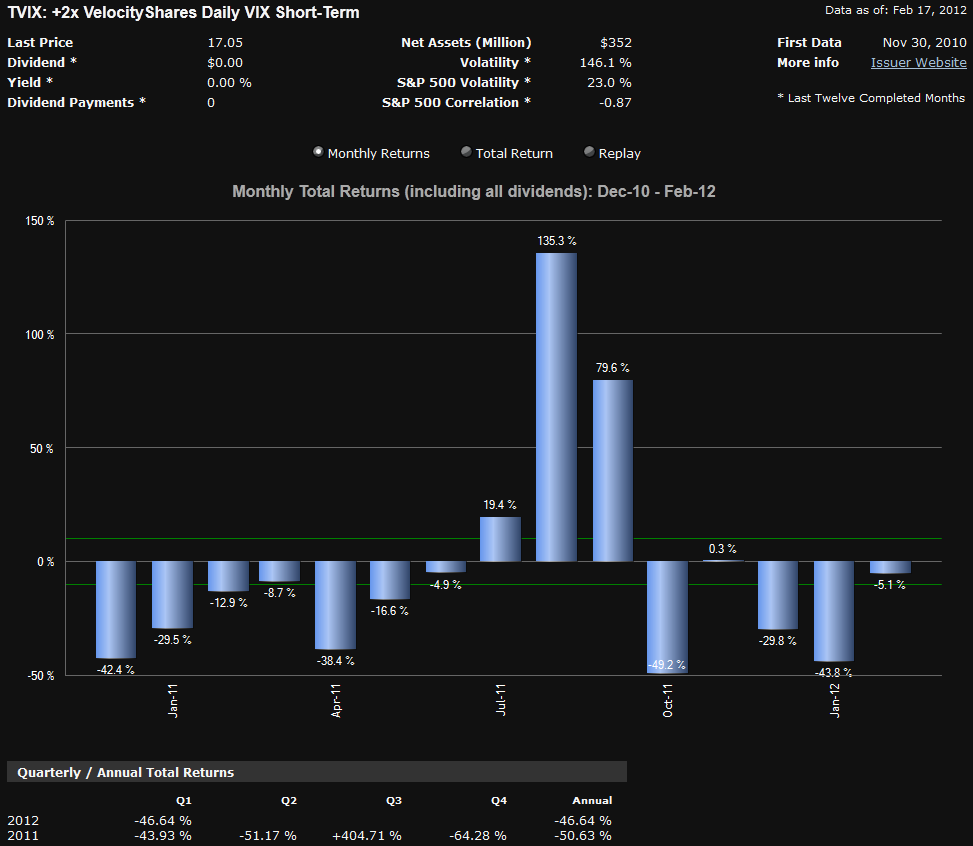Select the Monthly Returns radio button
This screenshot has width=973, height=846.
pyautogui.click(x=318, y=152)
